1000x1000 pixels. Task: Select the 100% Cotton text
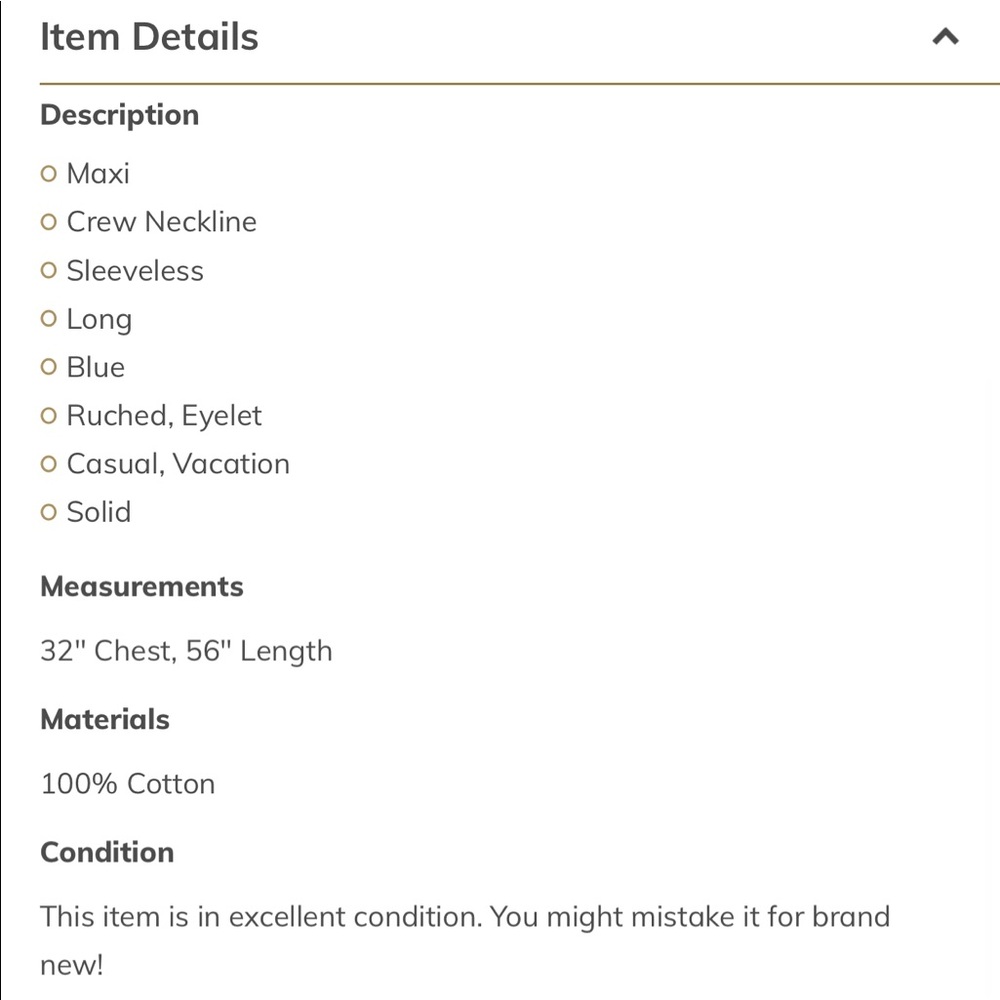tap(128, 784)
